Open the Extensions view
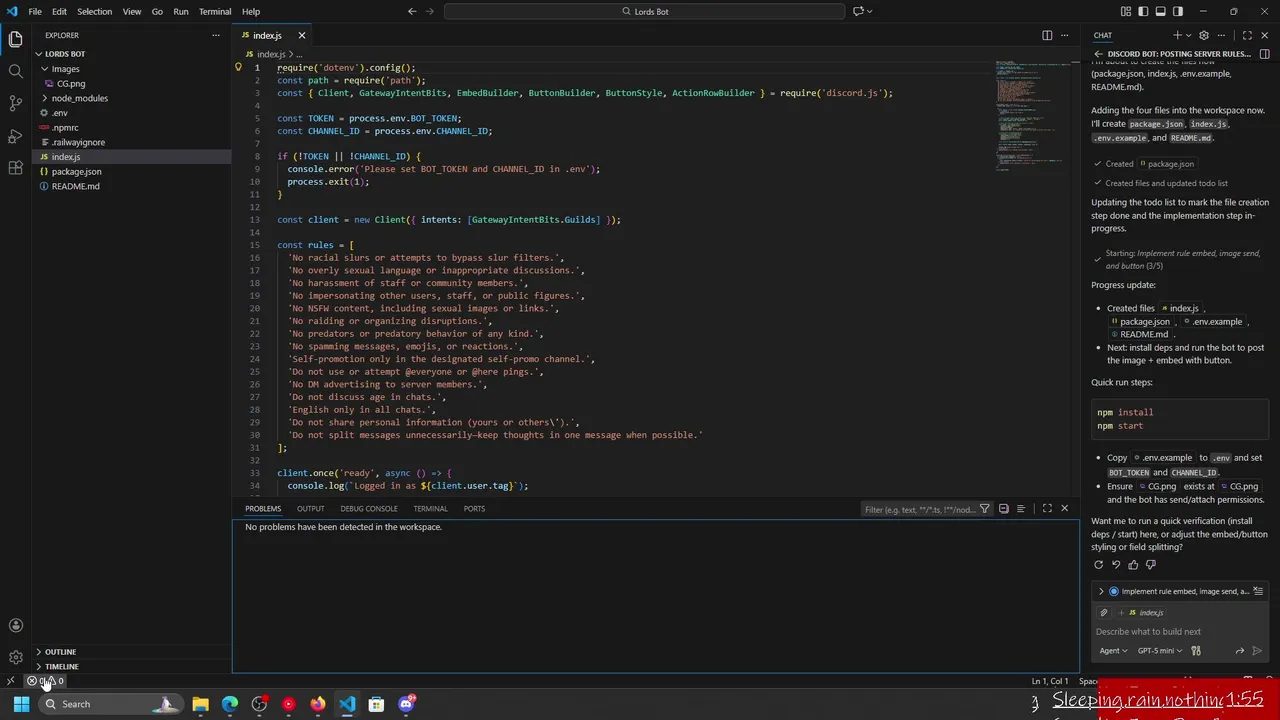 pyautogui.click(x=15, y=167)
